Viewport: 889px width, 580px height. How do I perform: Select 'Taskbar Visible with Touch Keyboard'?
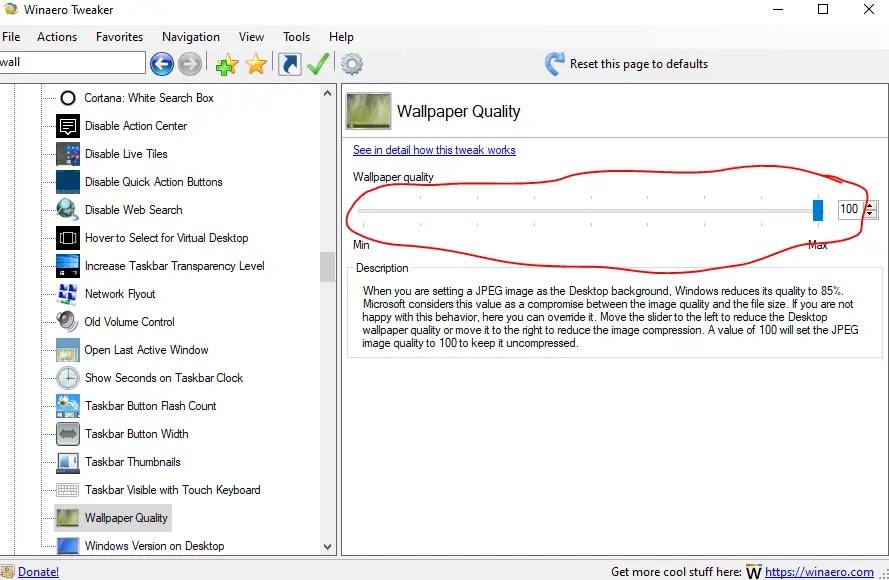172,490
